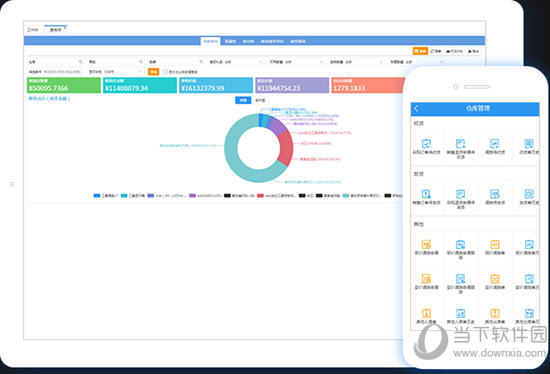Open the fifth filter dropdown in the top filter row

[x=296, y=62]
